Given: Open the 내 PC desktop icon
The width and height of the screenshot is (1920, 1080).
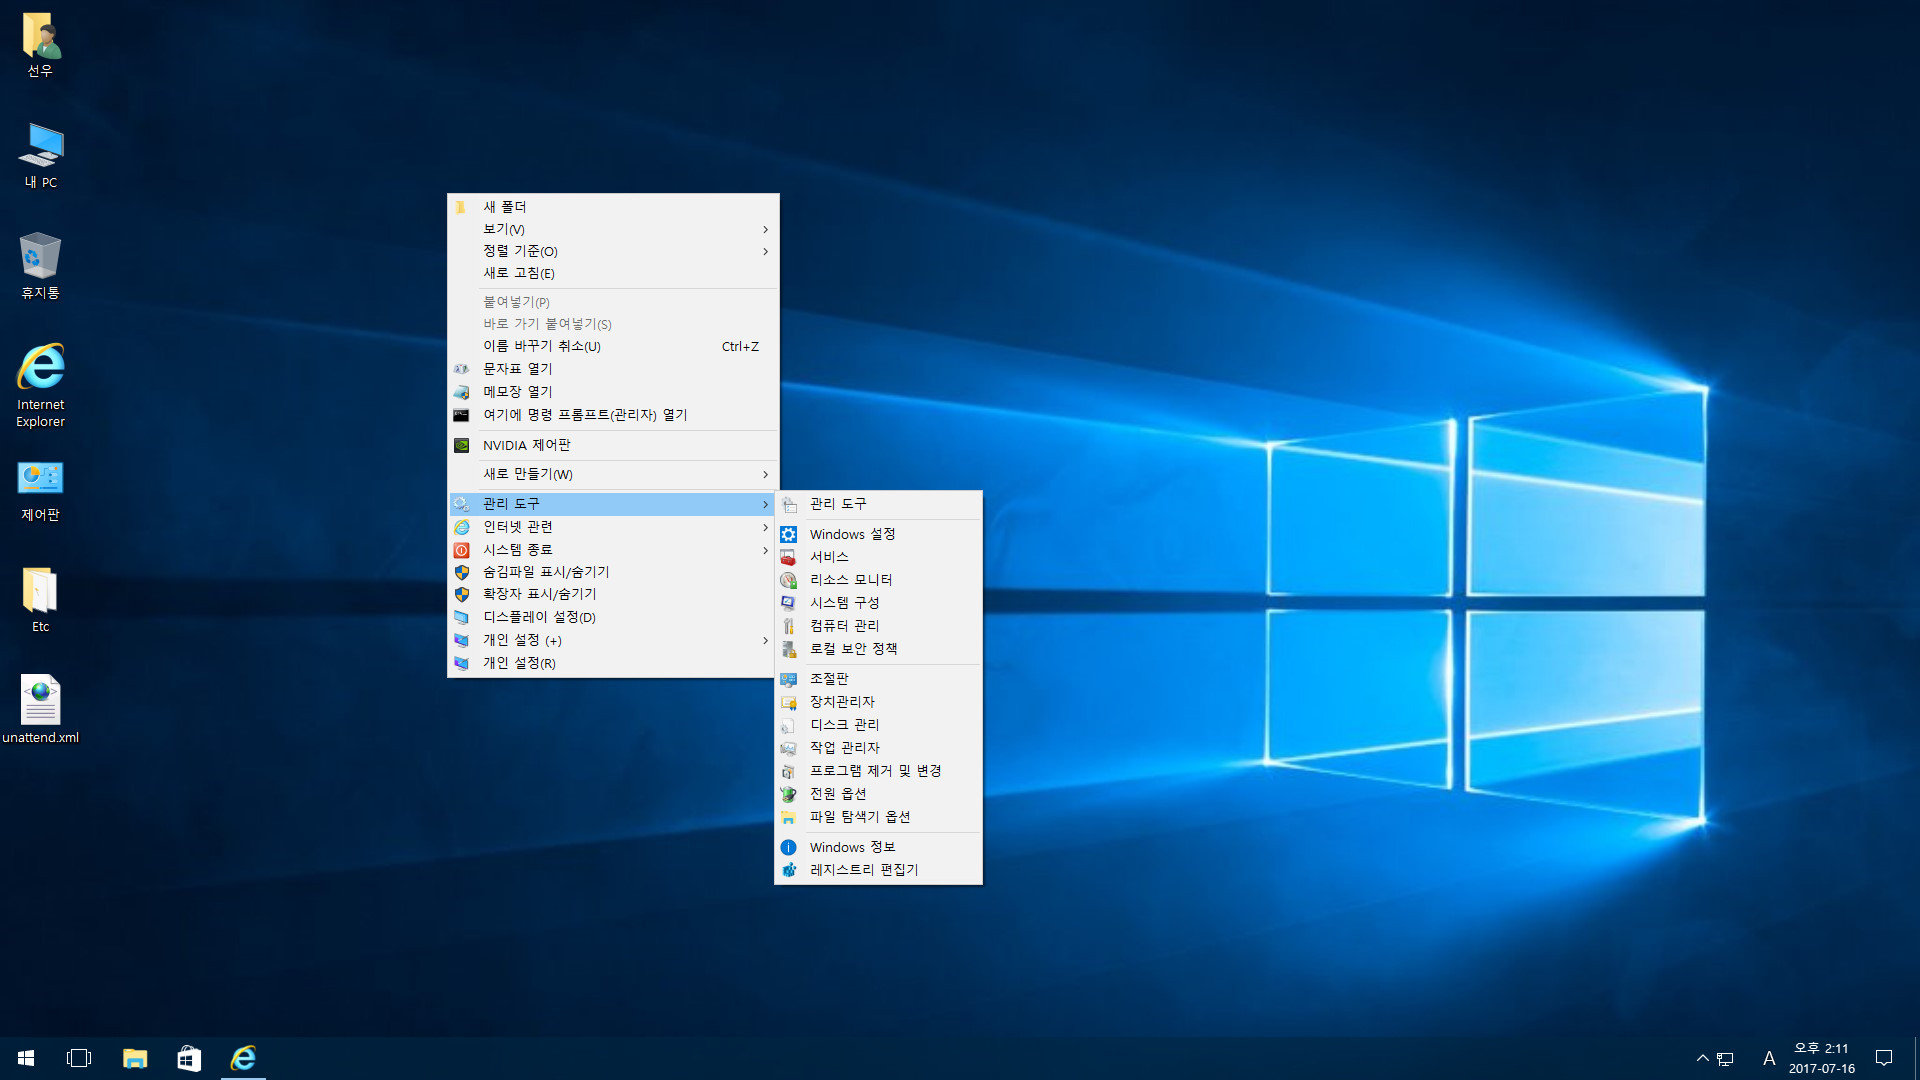Looking at the screenshot, I should click(x=40, y=156).
